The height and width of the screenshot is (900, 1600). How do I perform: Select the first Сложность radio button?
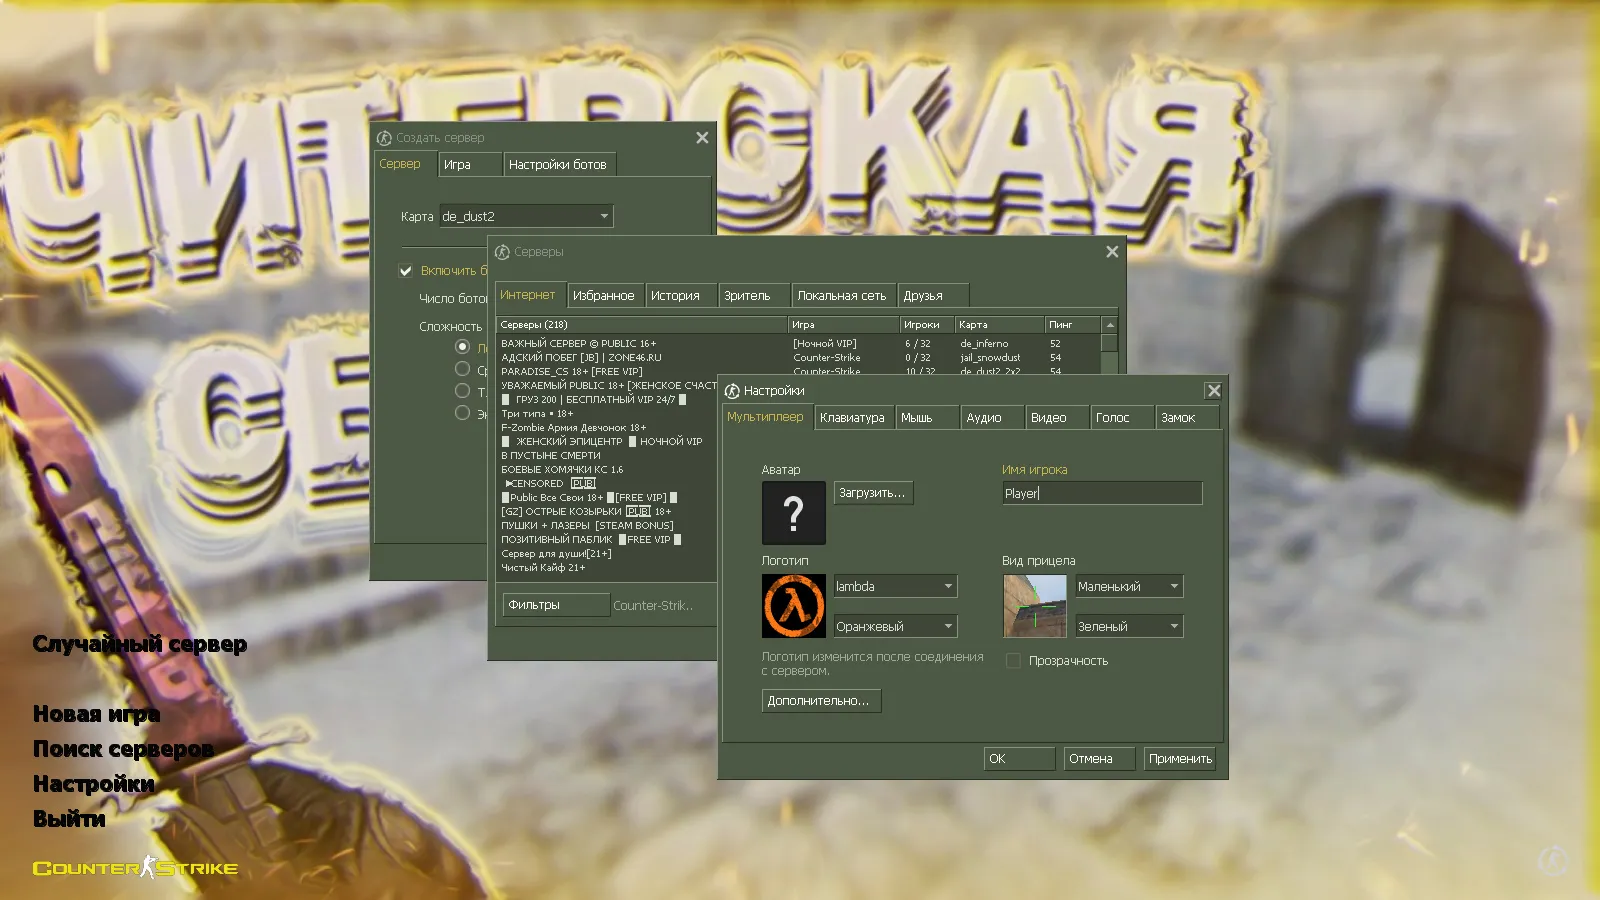462,346
